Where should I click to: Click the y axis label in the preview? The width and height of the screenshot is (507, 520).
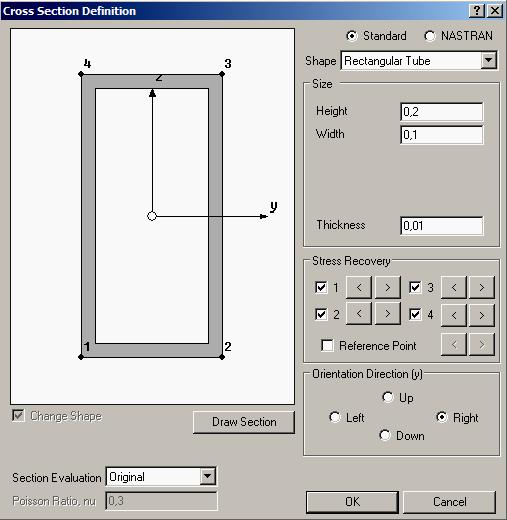(x=273, y=206)
